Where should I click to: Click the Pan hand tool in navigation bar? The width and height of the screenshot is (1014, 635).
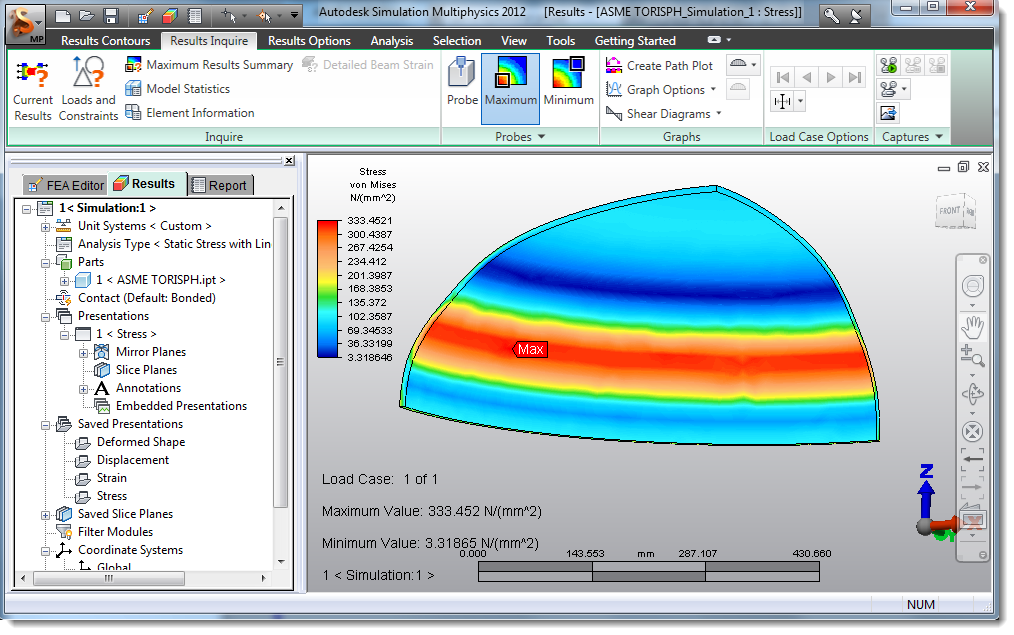[x=972, y=327]
